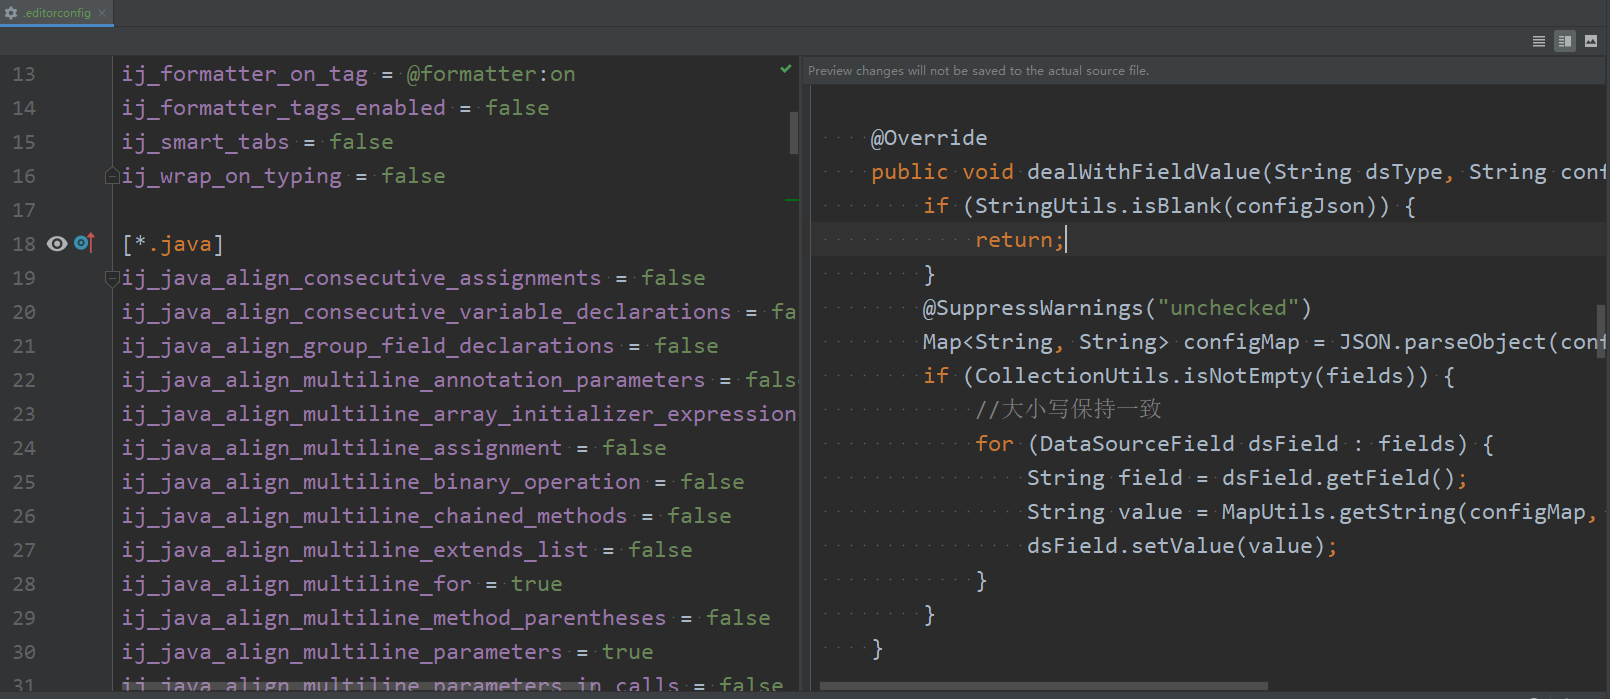Click the @SuppressWarnings("unchecked") annotation
1610x699 pixels.
click(x=1117, y=308)
